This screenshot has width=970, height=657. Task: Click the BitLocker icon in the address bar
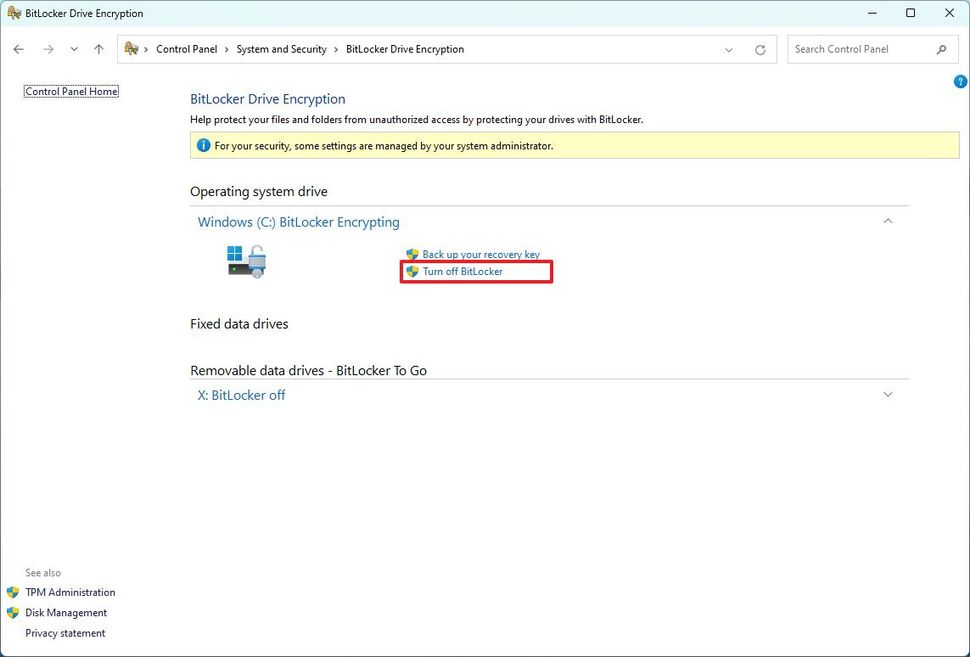point(131,48)
